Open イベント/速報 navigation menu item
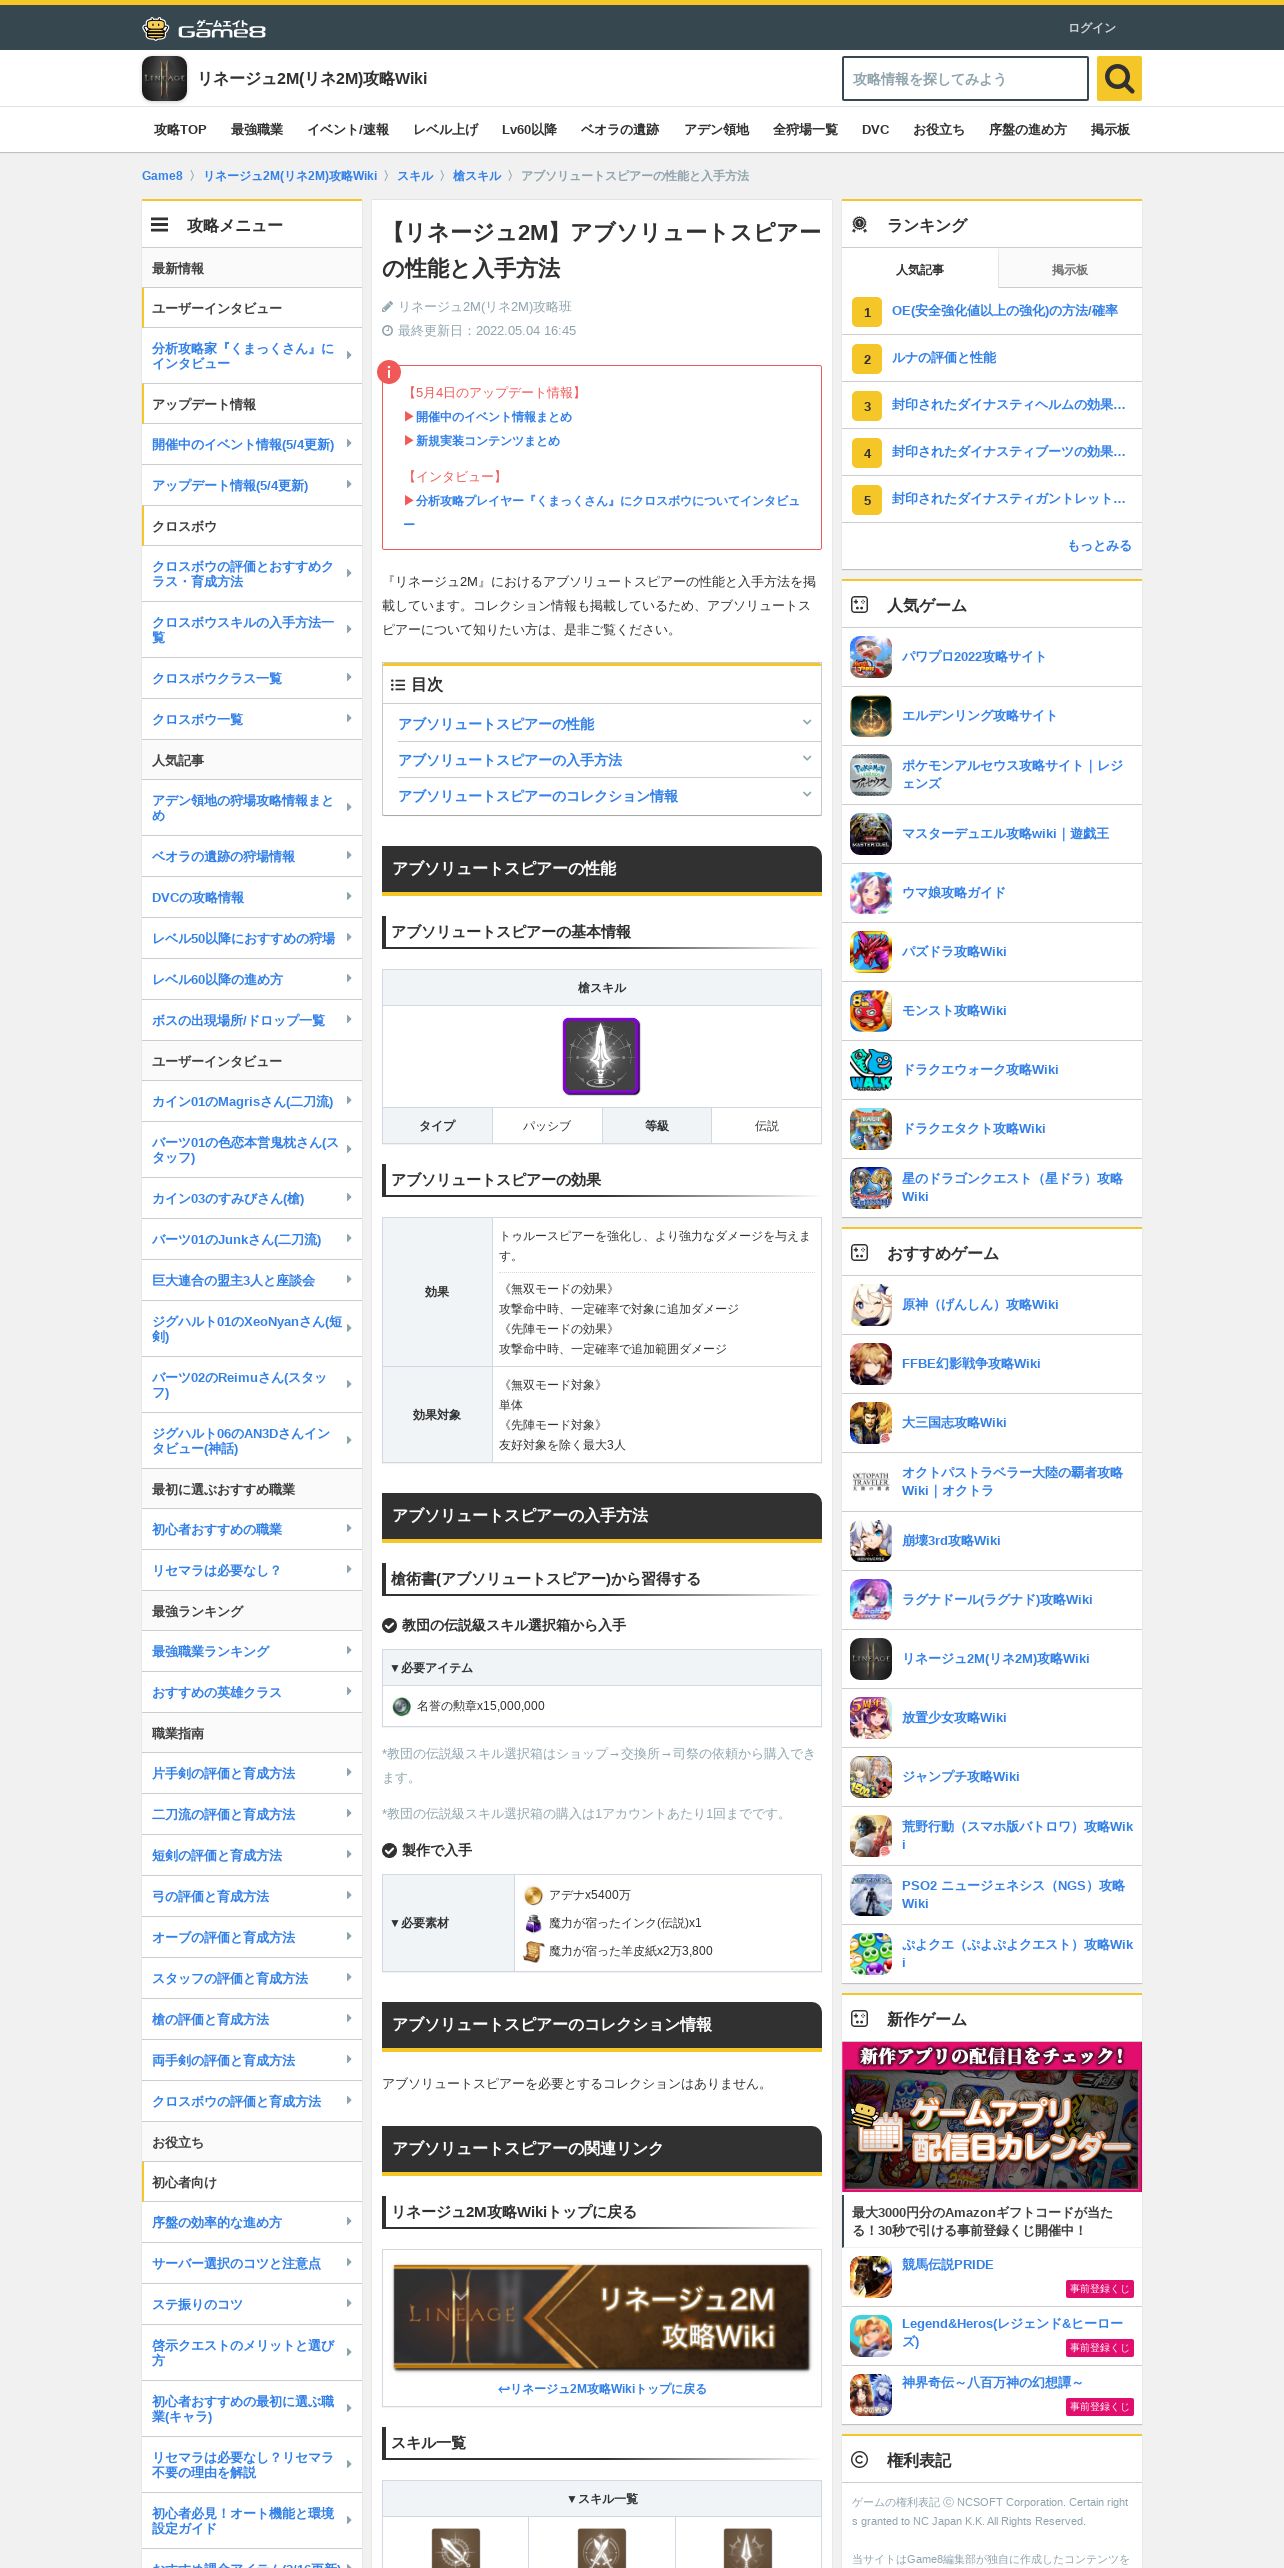1284x2568 pixels. pyautogui.click(x=348, y=130)
